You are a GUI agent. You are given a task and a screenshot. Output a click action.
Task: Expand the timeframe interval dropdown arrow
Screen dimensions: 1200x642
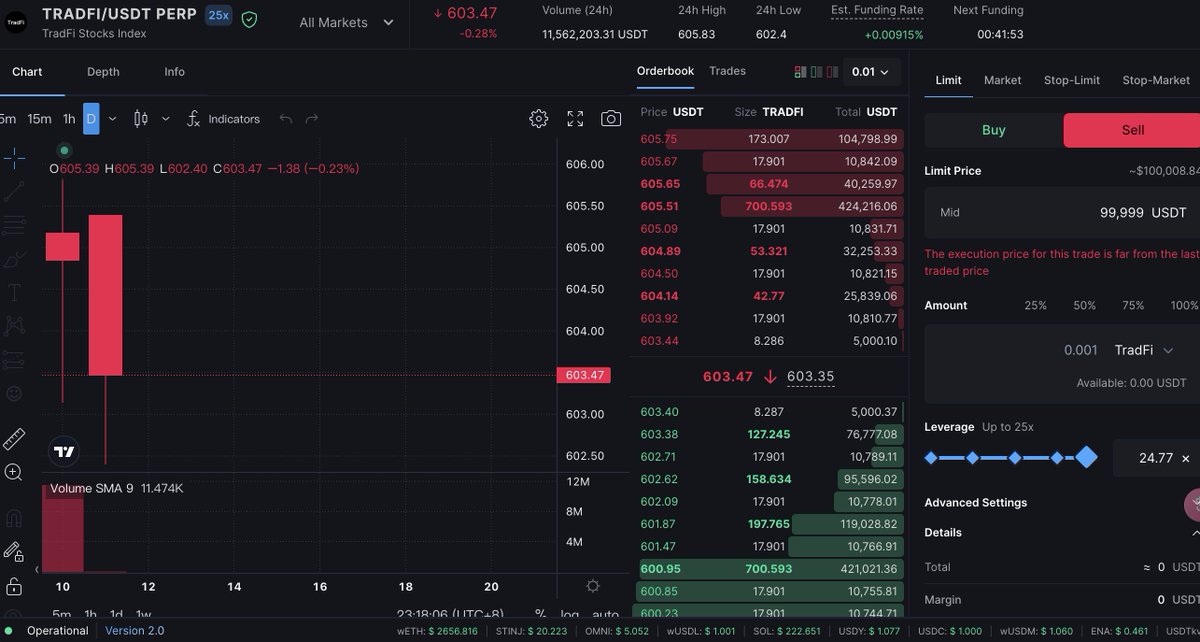pyautogui.click(x=112, y=118)
